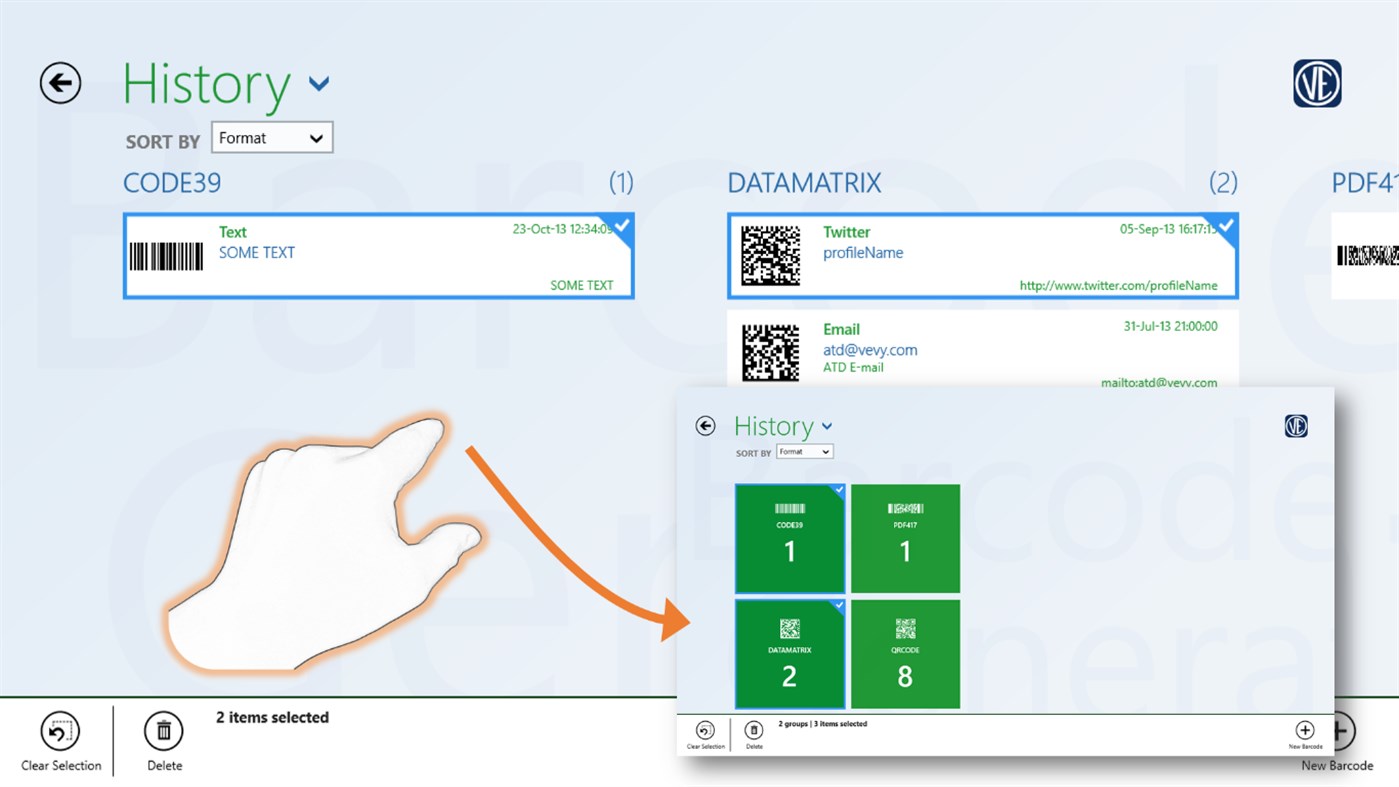Select the back arrow in the zoomed-out view
The width and height of the screenshot is (1399, 787).
click(x=705, y=425)
